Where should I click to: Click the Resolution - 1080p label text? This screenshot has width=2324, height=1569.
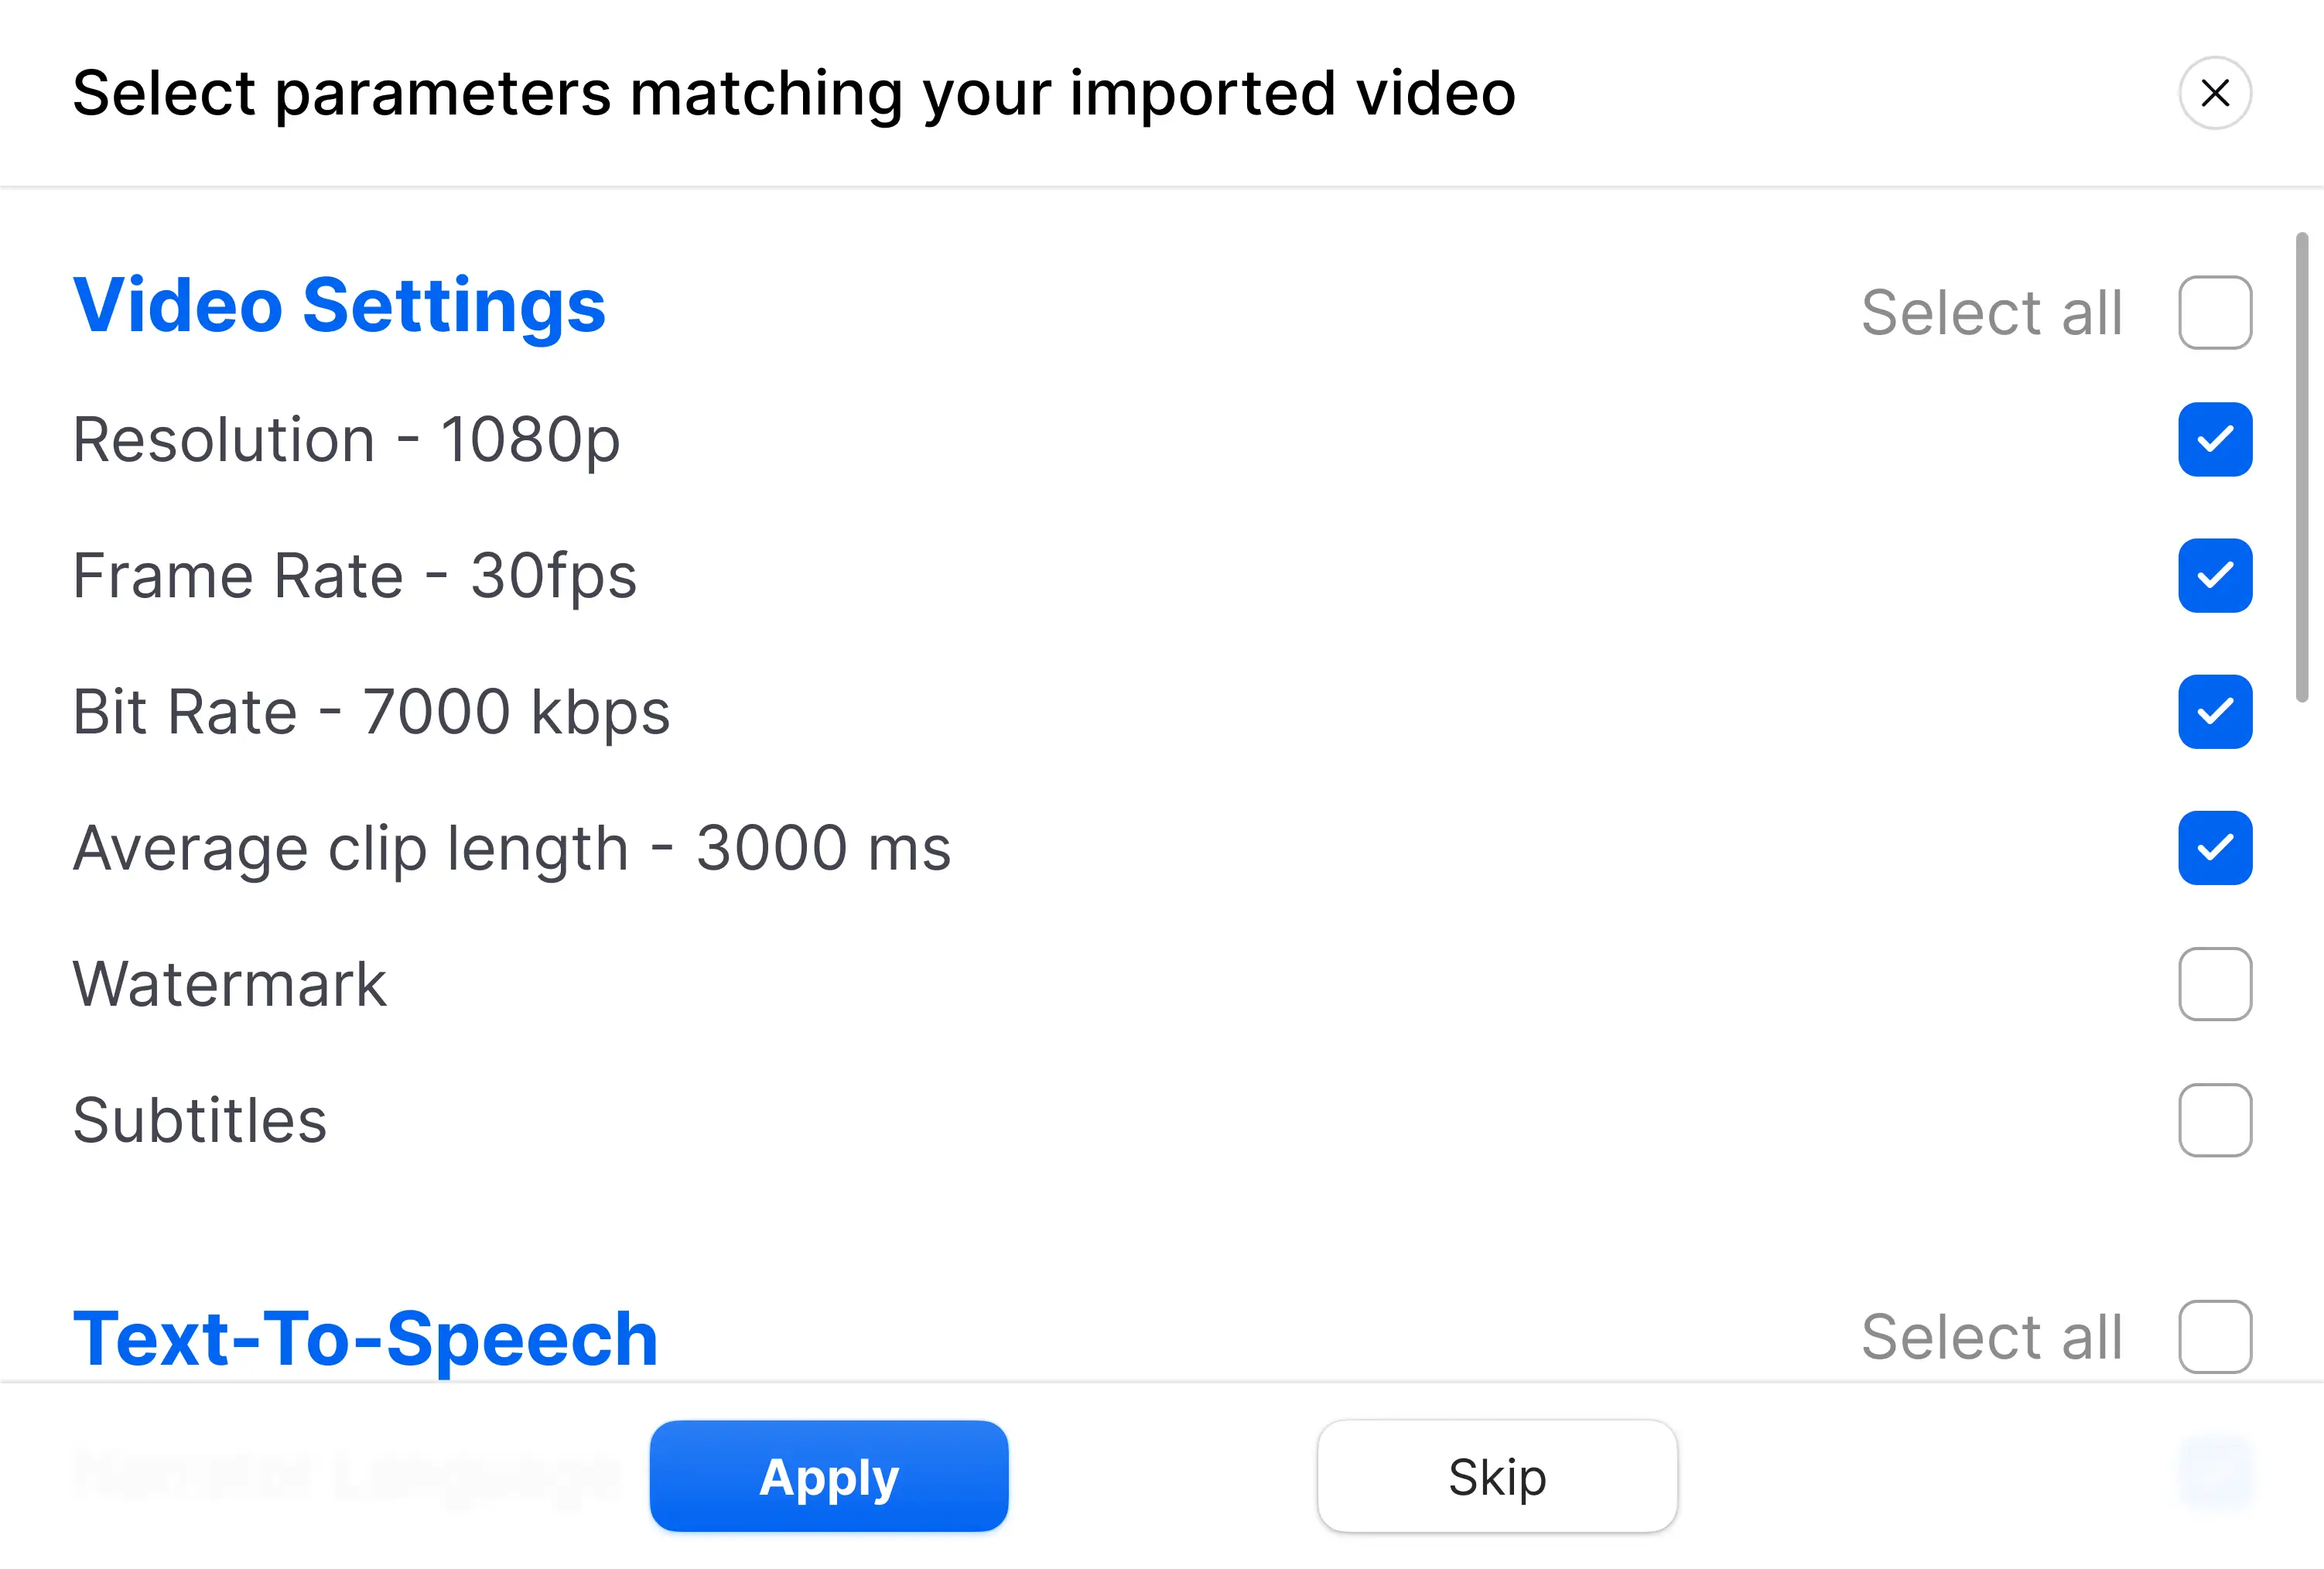point(346,440)
